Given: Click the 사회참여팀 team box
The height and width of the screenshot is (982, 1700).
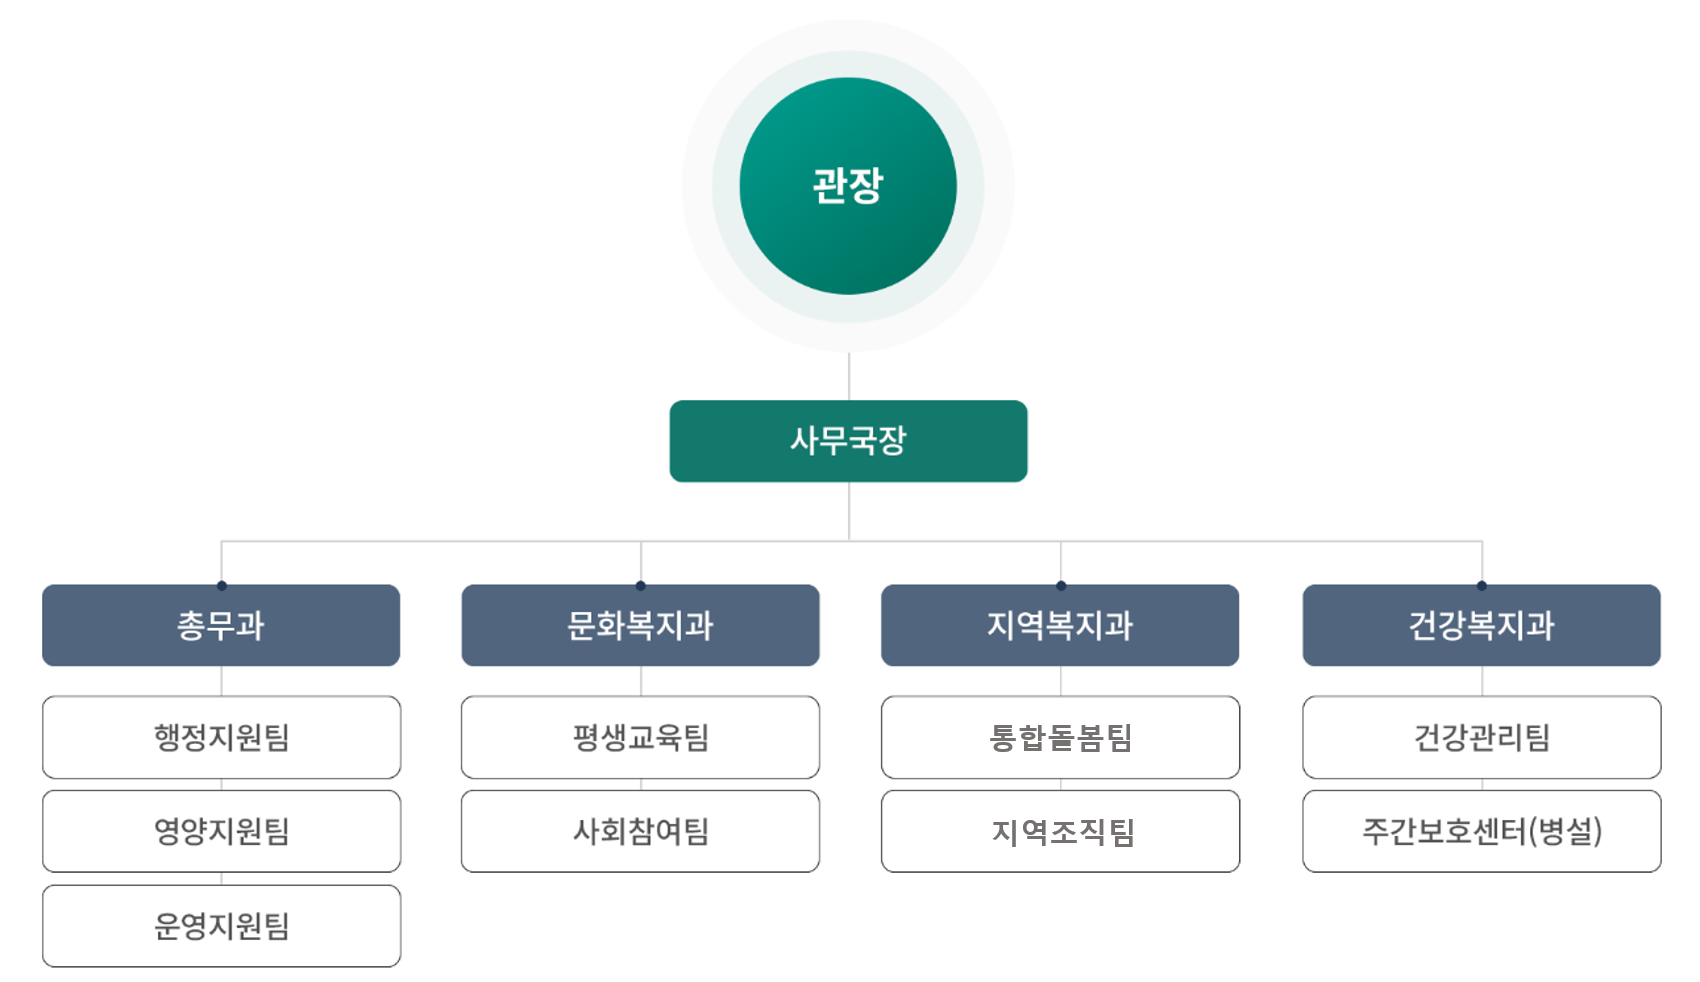Looking at the screenshot, I should (x=640, y=831).
